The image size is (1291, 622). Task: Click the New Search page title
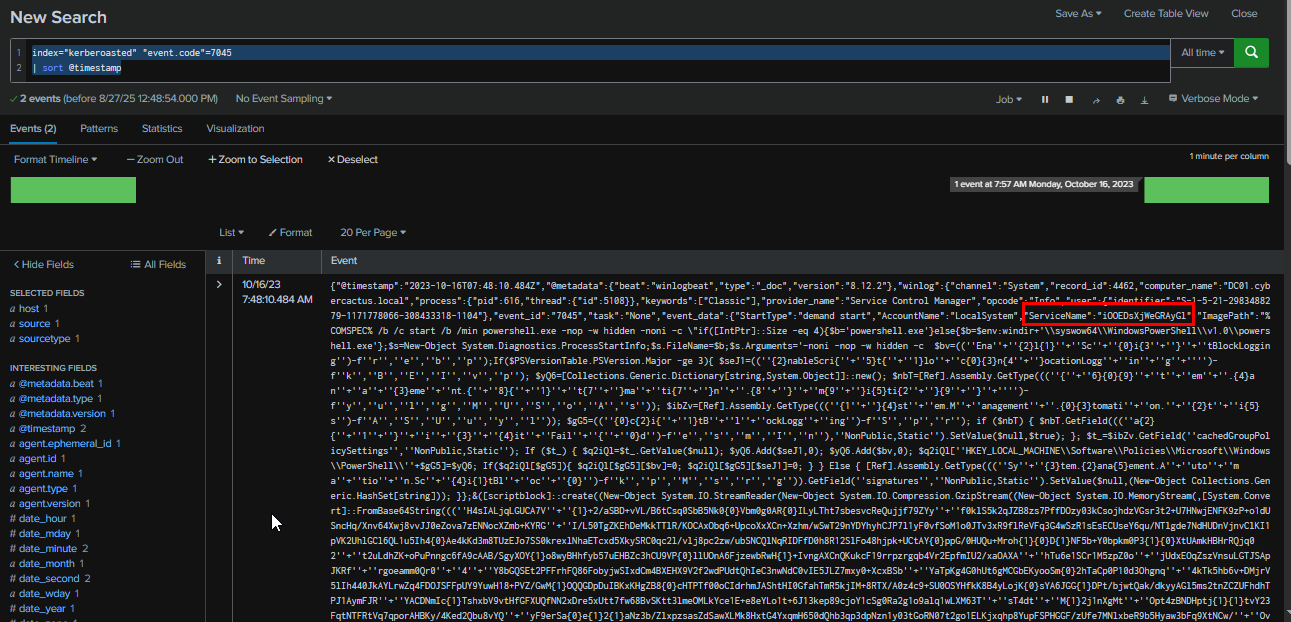click(59, 17)
